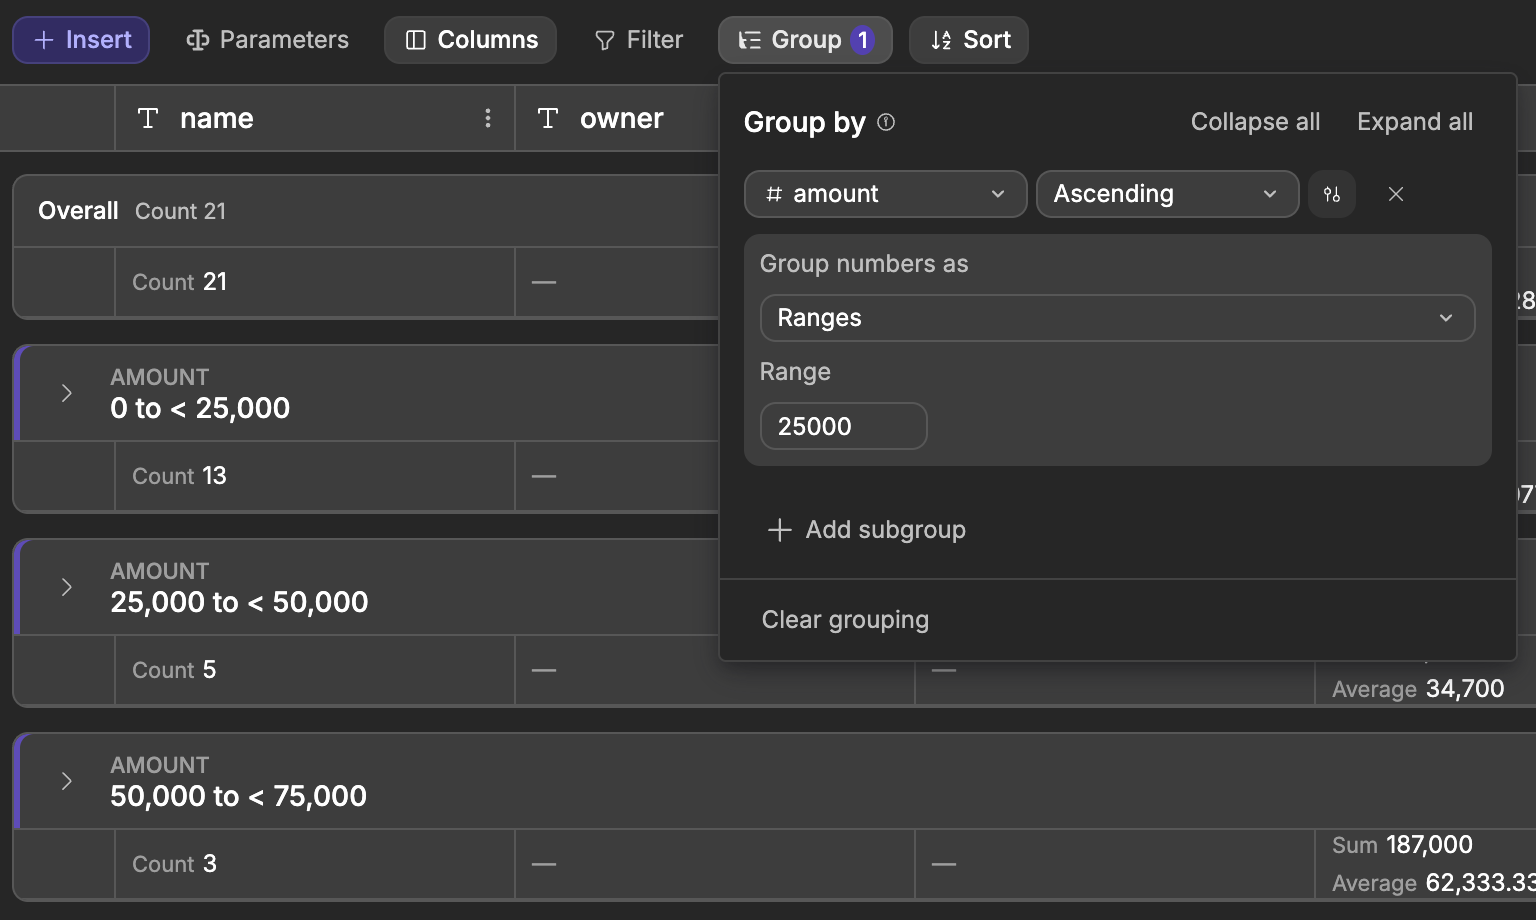The height and width of the screenshot is (920, 1536).
Task: Open the Columns menu
Action: [x=470, y=40]
